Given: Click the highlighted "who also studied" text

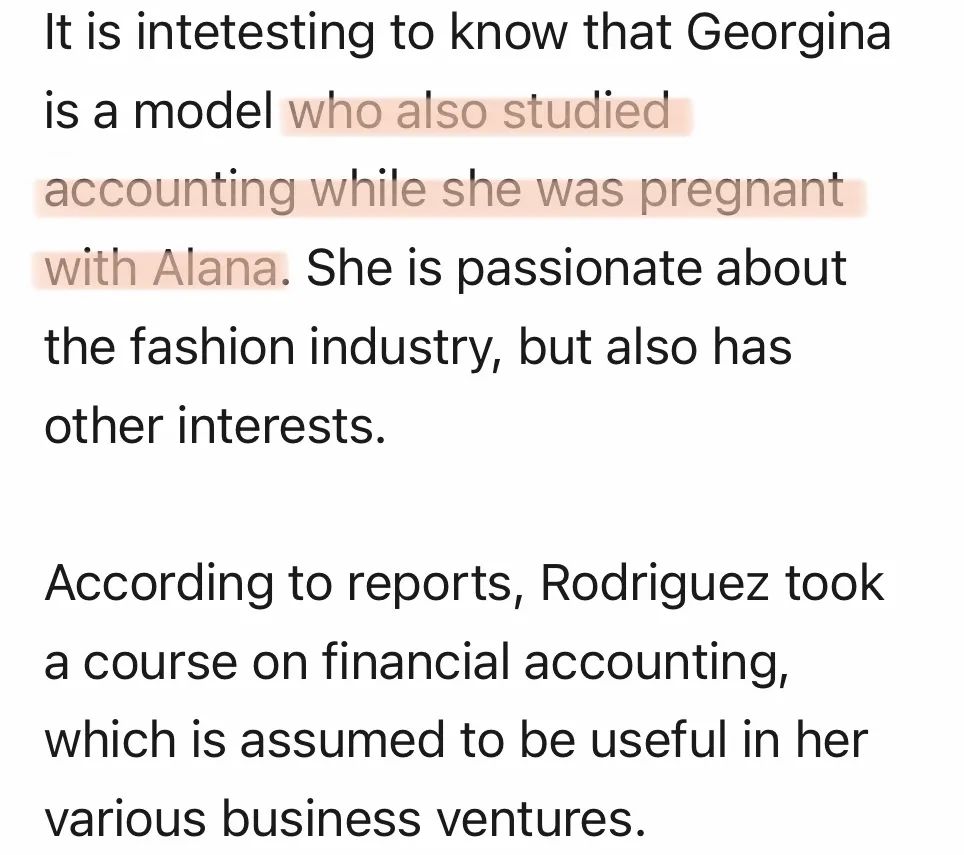Looking at the screenshot, I should 480,112.
